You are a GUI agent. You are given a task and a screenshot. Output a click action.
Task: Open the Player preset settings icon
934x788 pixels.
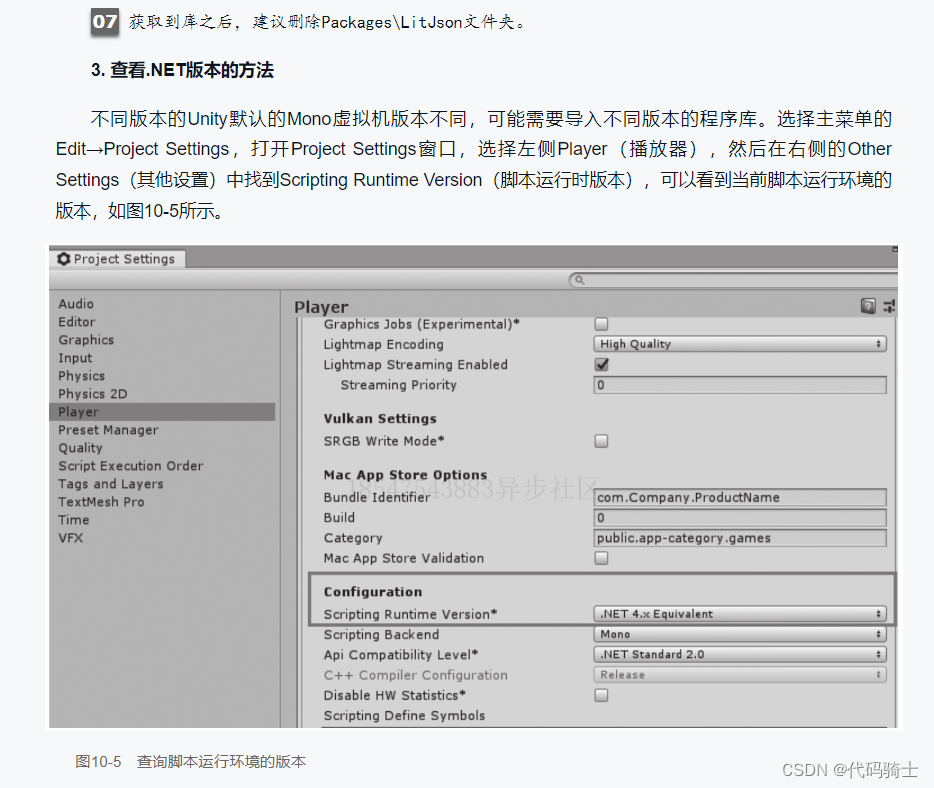889,306
